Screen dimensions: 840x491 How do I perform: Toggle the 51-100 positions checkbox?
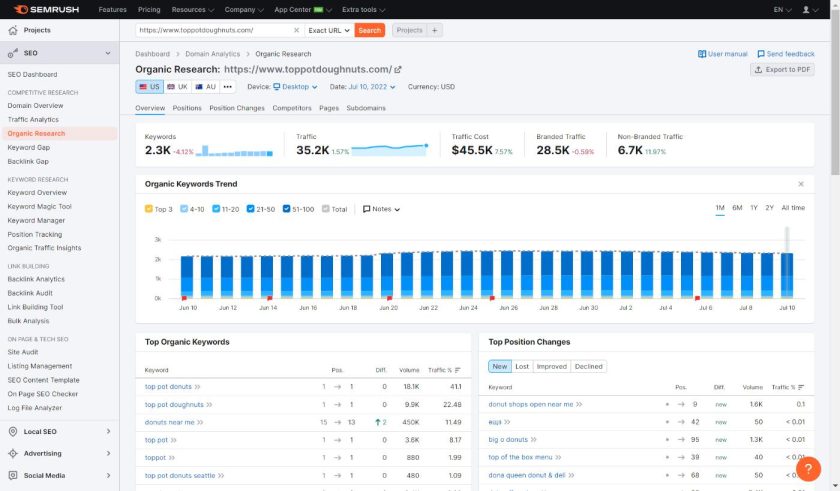coord(286,209)
